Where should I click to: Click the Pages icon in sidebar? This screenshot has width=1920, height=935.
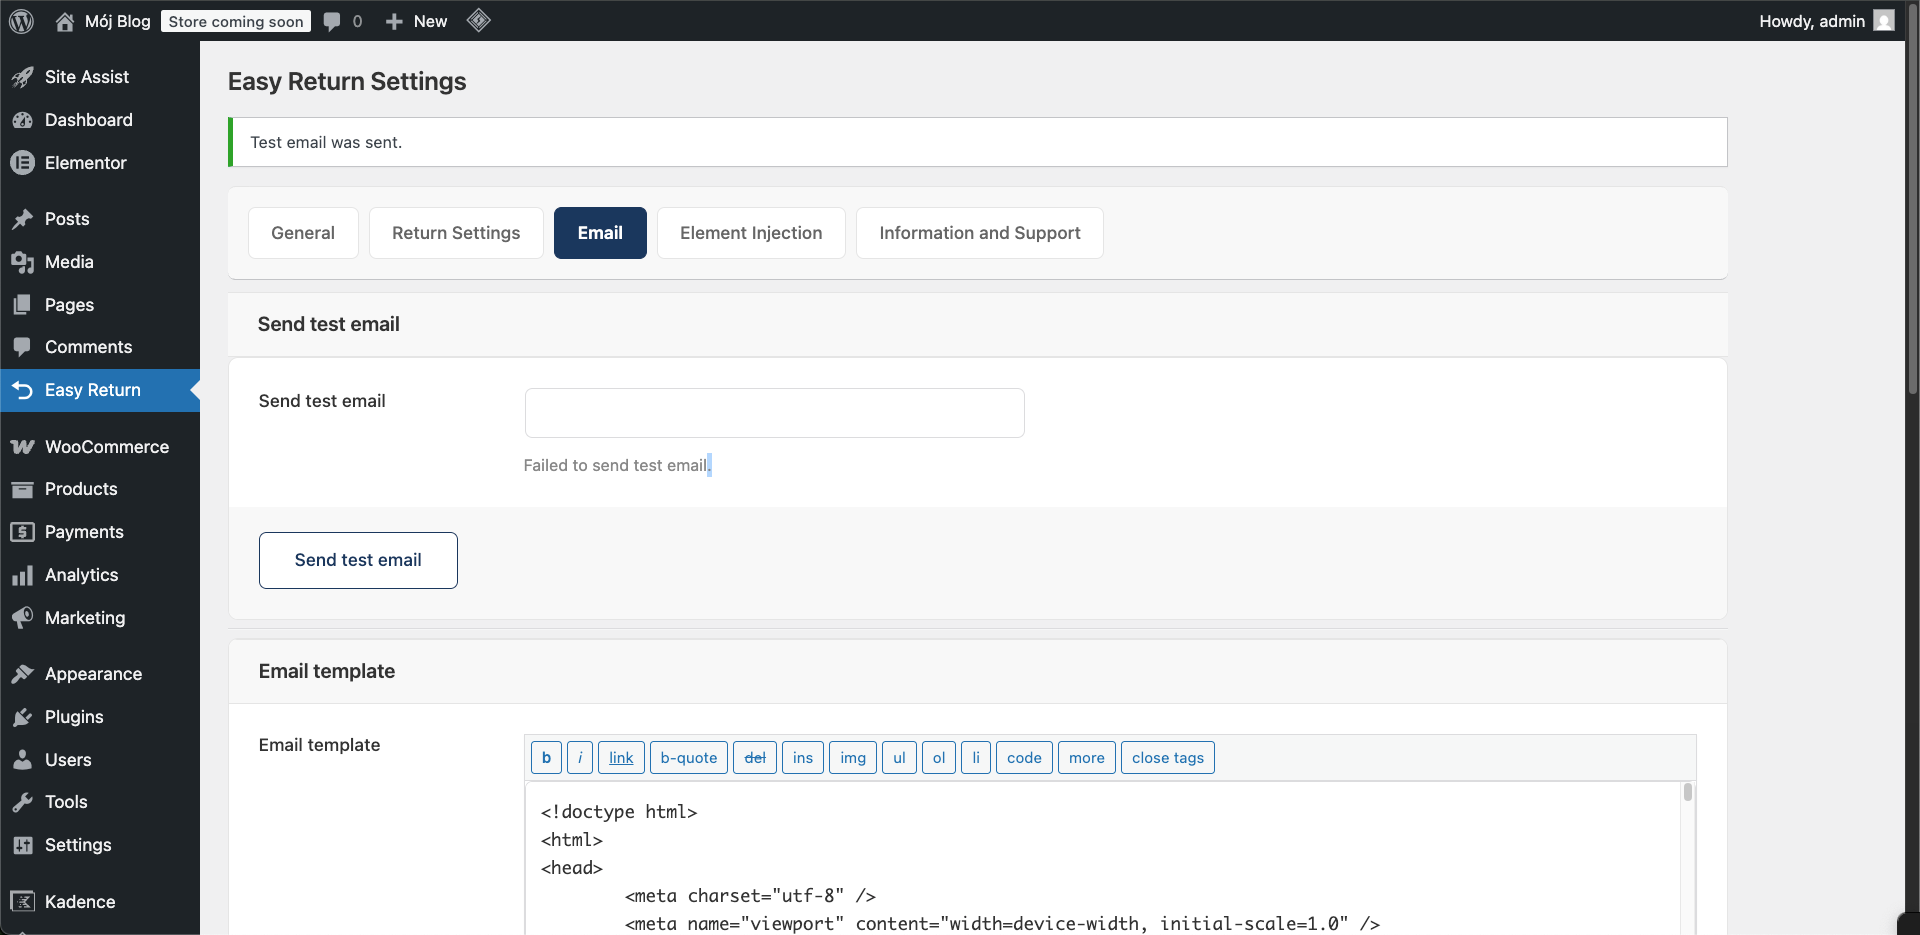click(x=23, y=305)
